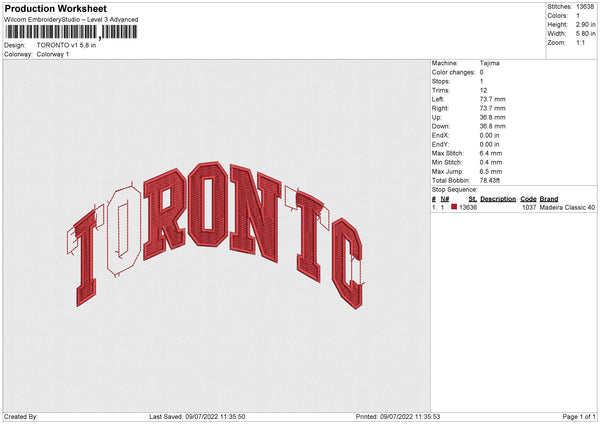Click the Width value 5.80 in

point(585,34)
